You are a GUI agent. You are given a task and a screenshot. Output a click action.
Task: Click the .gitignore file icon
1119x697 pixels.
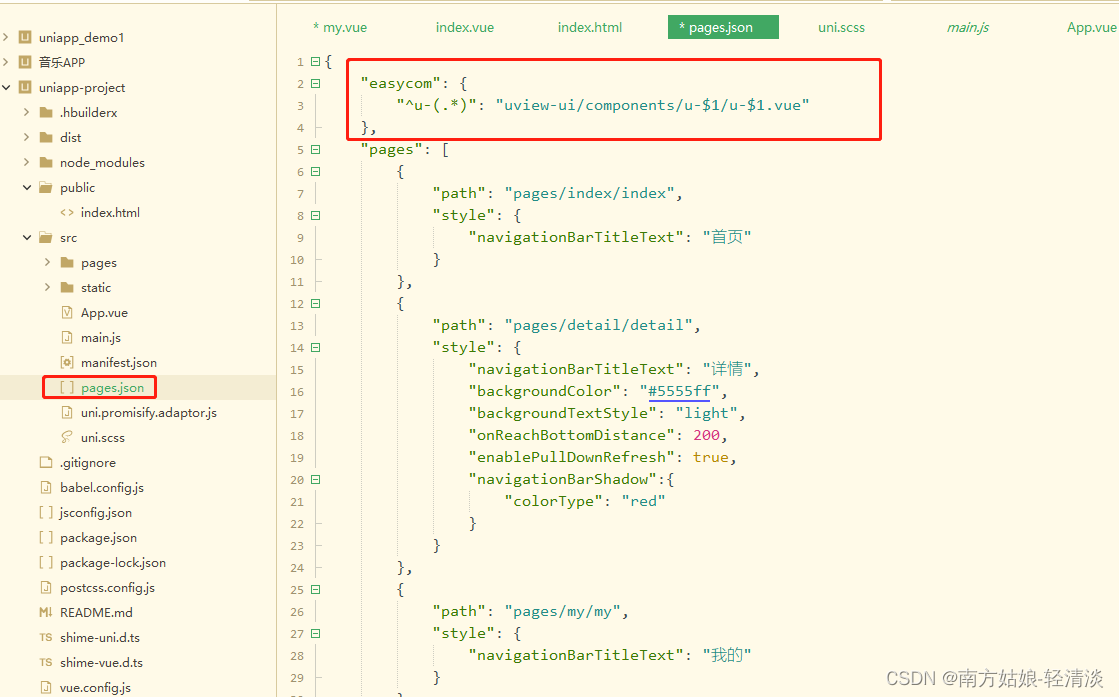pyautogui.click(x=46, y=462)
